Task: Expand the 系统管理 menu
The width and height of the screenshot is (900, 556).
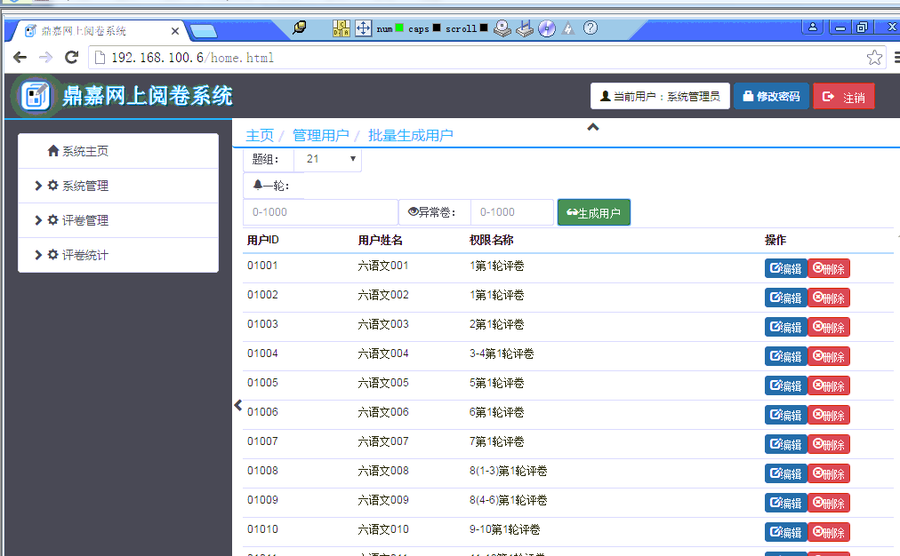Action: [118, 185]
